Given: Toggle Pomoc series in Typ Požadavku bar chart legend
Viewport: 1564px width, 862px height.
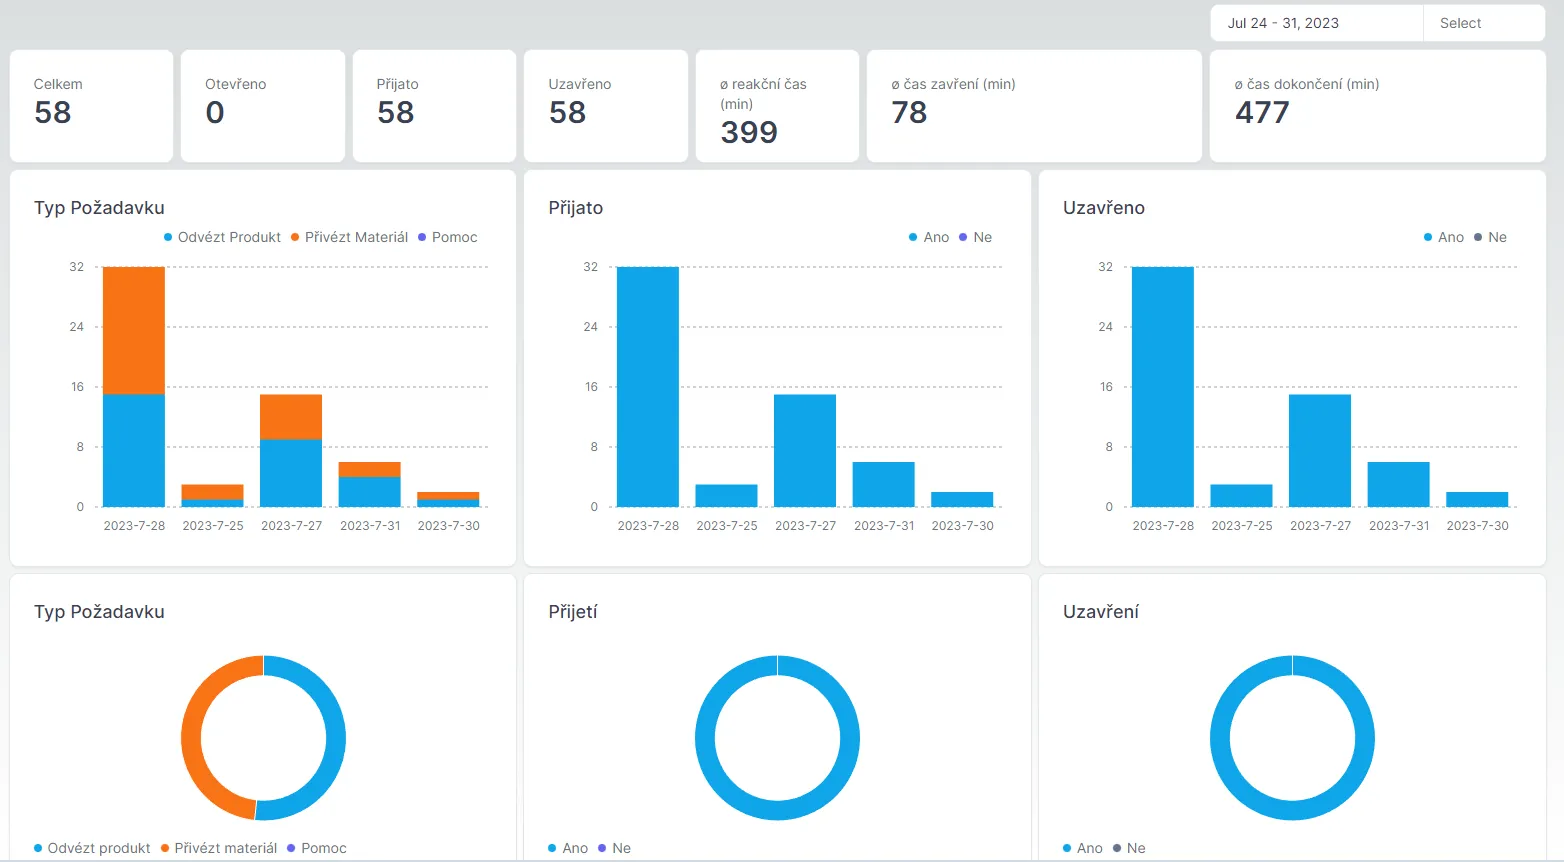Looking at the screenshot, I should click(447, 237).
